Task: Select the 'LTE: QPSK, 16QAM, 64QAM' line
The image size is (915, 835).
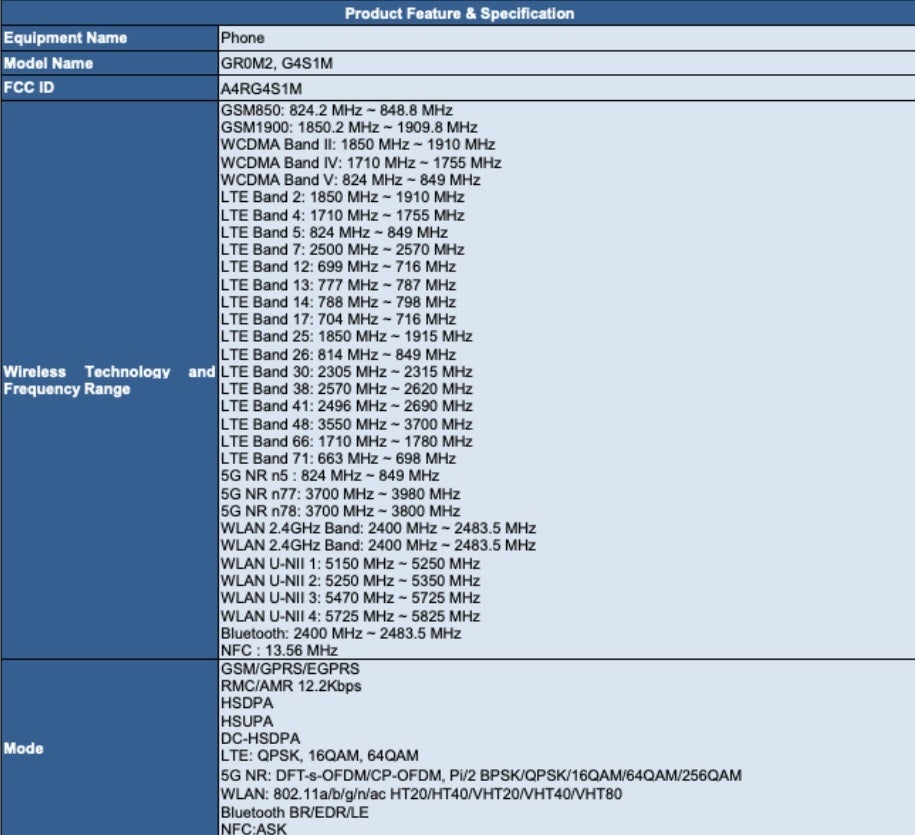Action: 319,755
